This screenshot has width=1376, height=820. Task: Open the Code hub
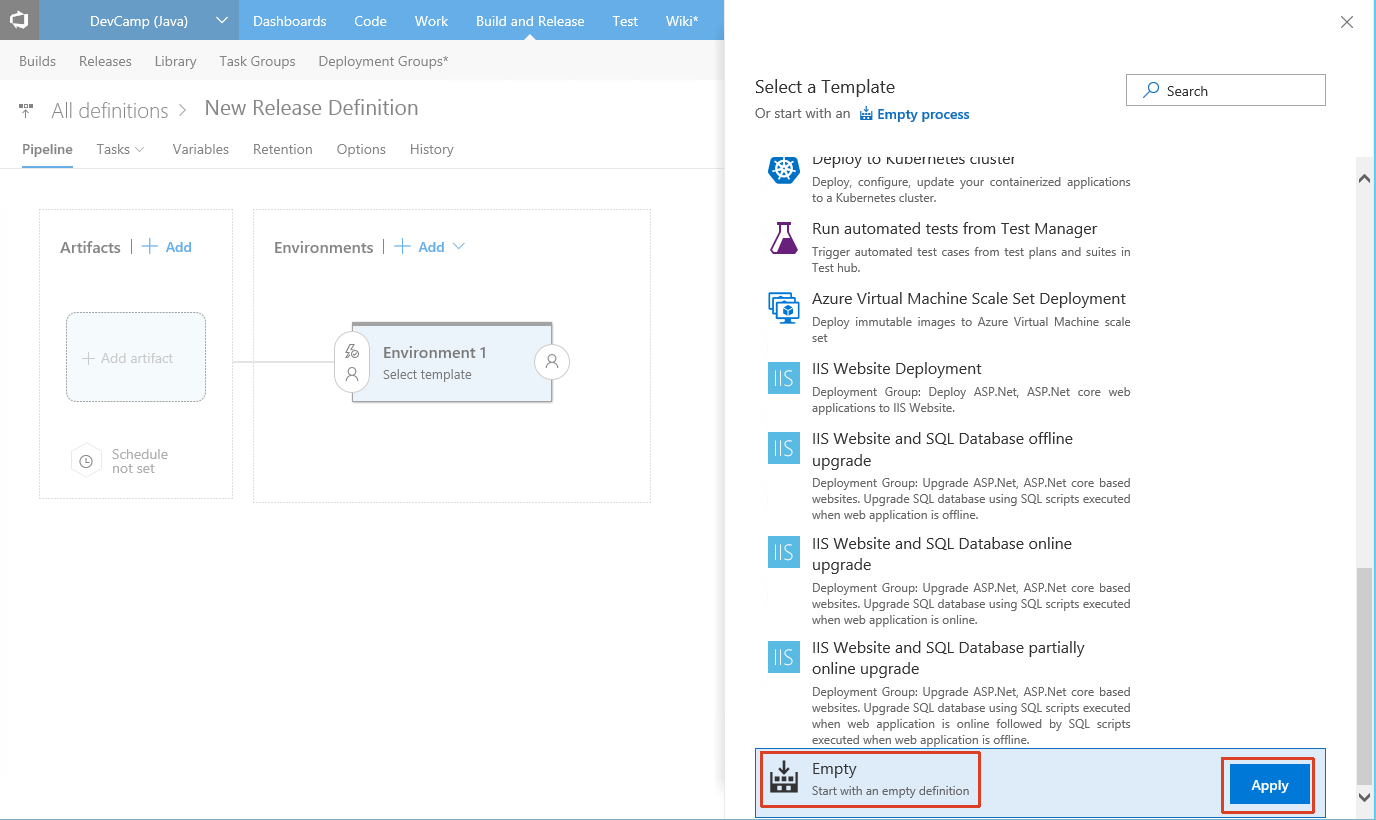[x=370, y=20]
